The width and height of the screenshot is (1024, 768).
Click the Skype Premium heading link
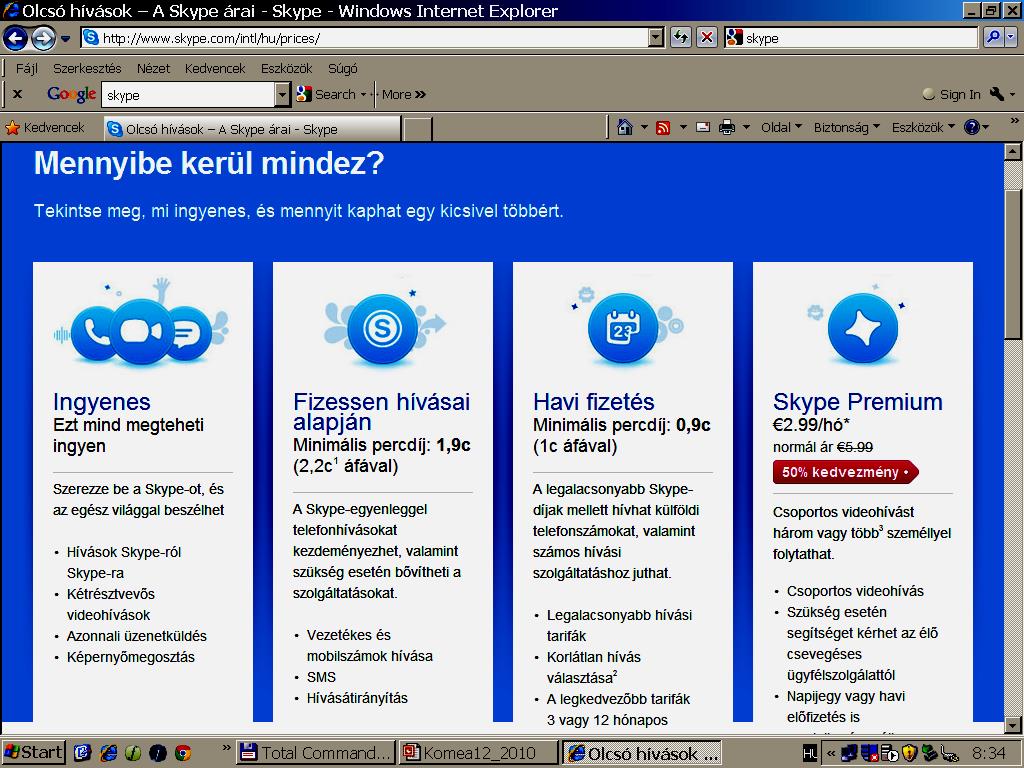click(x=857, y=402)
